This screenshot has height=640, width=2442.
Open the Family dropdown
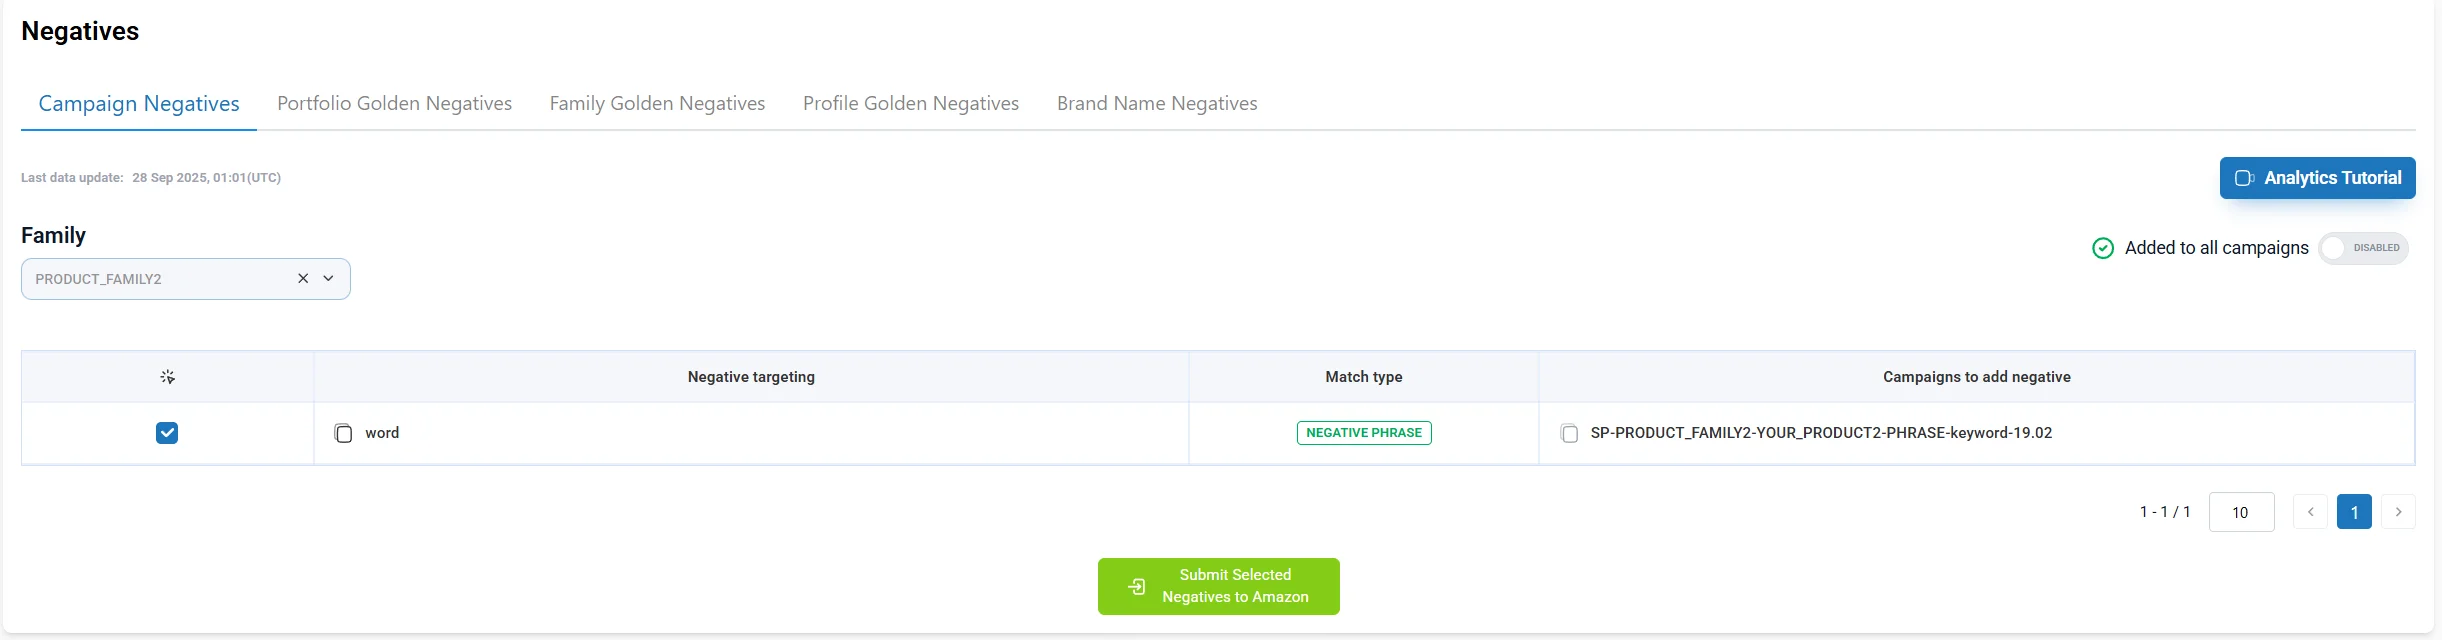pos(328,278)
